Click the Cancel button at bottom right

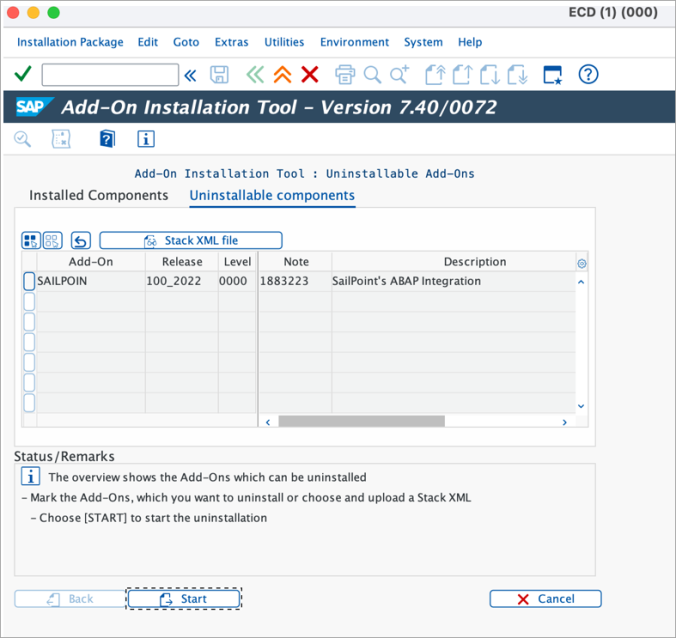pos(545,599)
